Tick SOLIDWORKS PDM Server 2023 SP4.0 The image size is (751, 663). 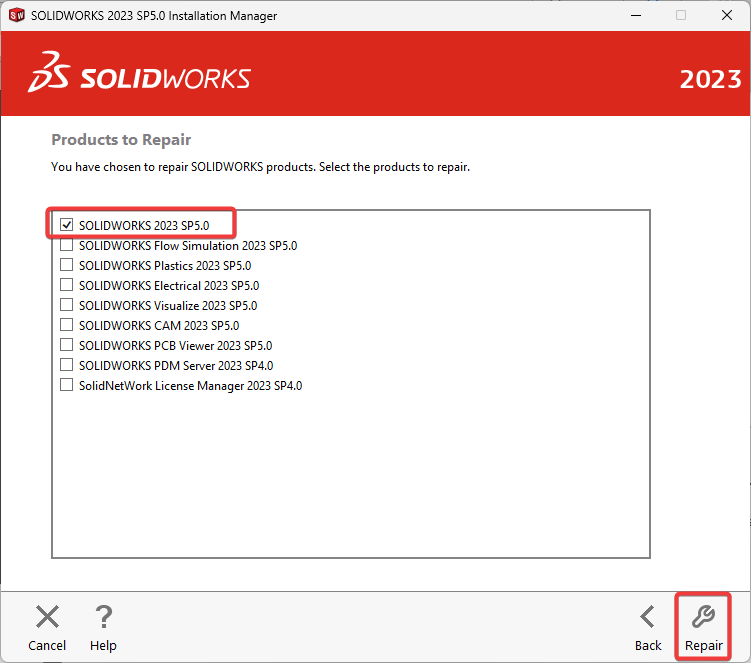67,365
